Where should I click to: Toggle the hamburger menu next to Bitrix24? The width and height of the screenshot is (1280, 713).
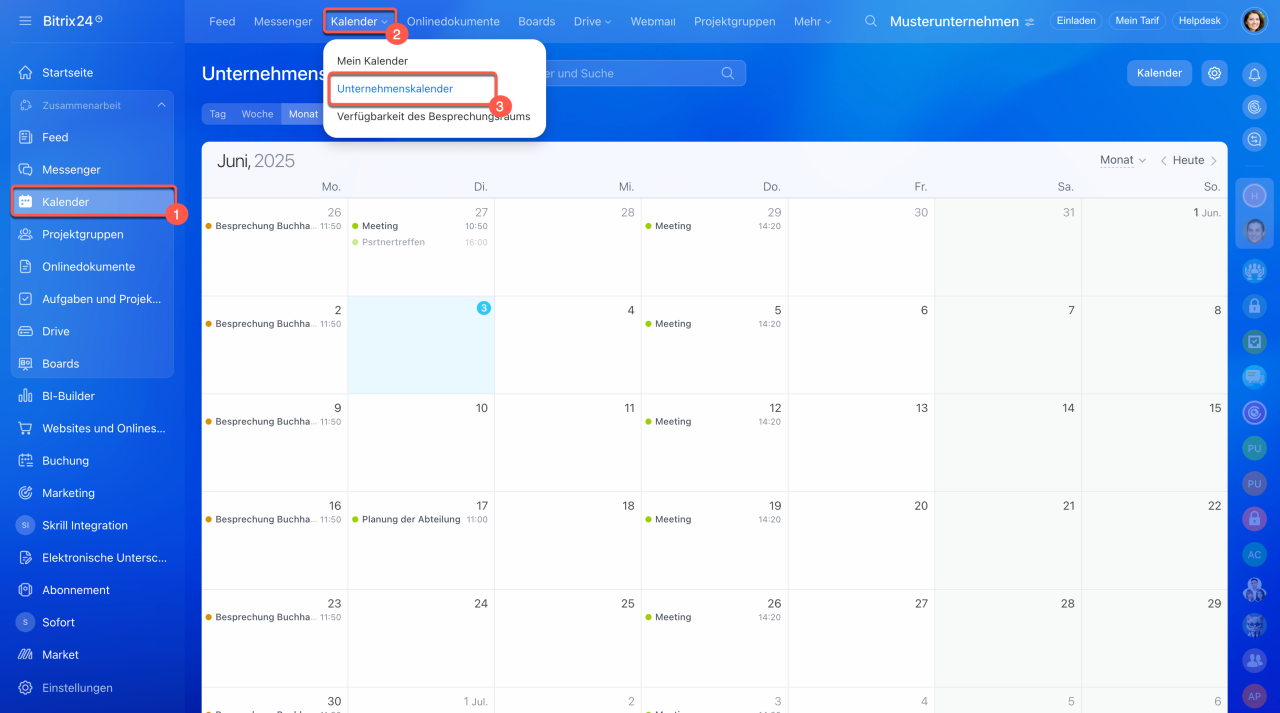pyautogui.click(x=25, y=21)
